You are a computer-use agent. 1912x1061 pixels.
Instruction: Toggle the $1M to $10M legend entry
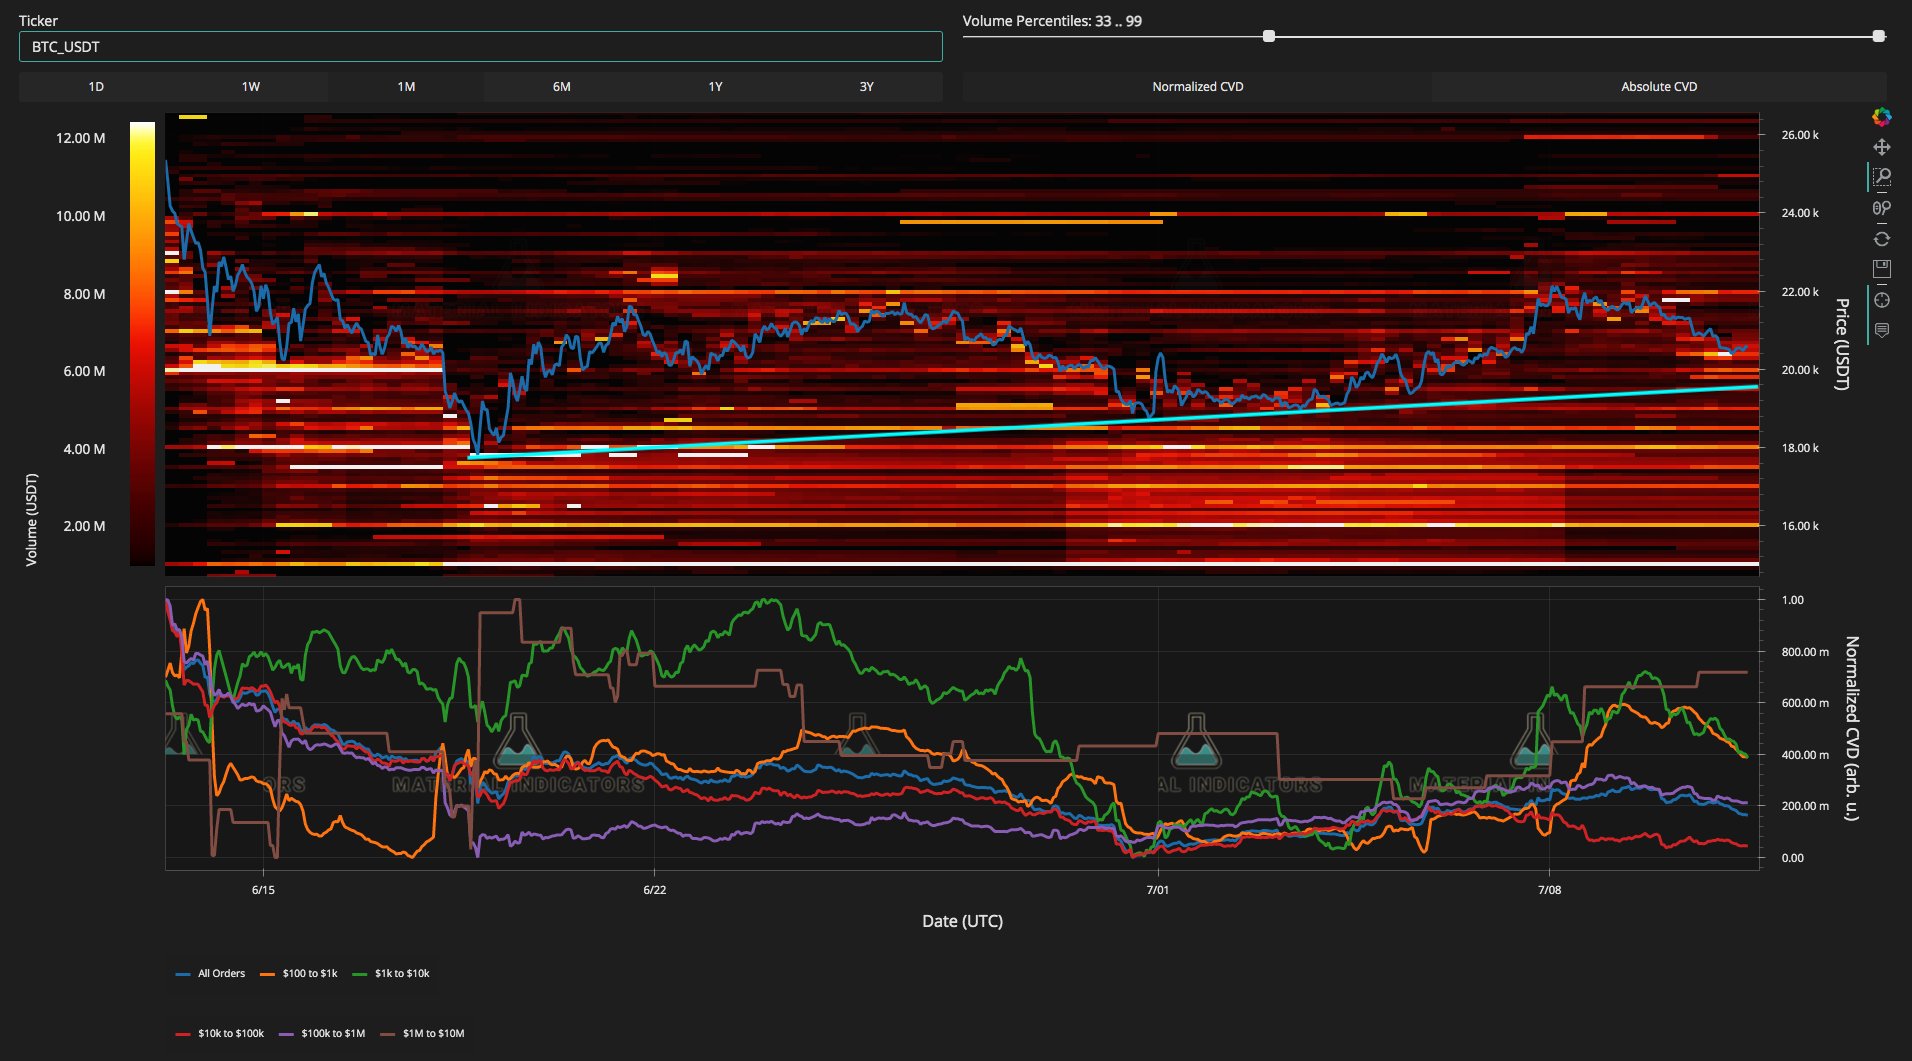423,1033
